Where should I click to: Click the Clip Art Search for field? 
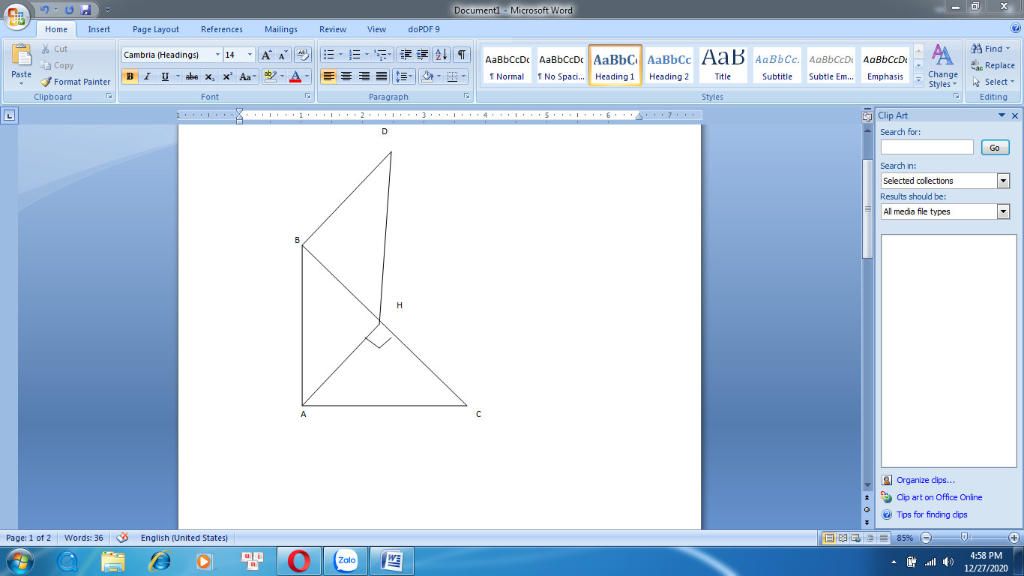click(x=926, y=148)
